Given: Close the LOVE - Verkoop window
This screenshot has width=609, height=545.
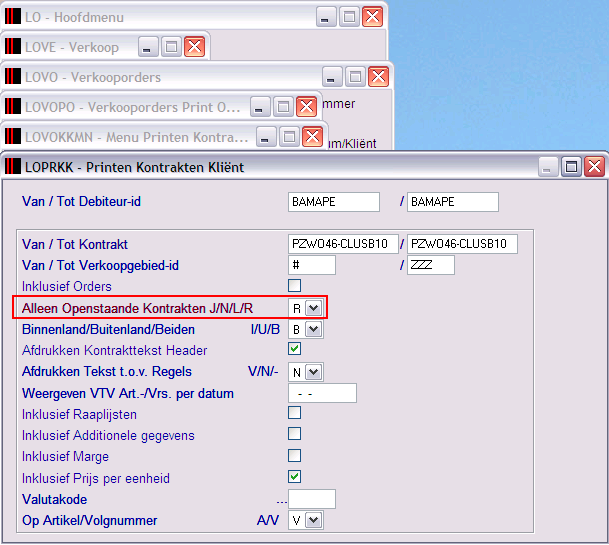Looking at the screenshot, I should point(195,47).
